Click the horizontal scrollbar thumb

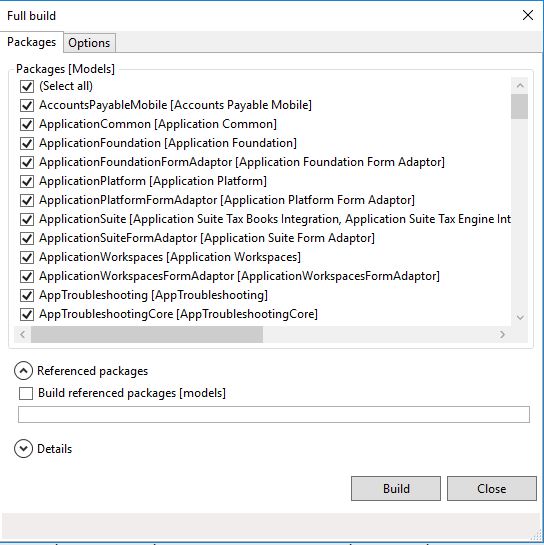(x=147, y=334)
